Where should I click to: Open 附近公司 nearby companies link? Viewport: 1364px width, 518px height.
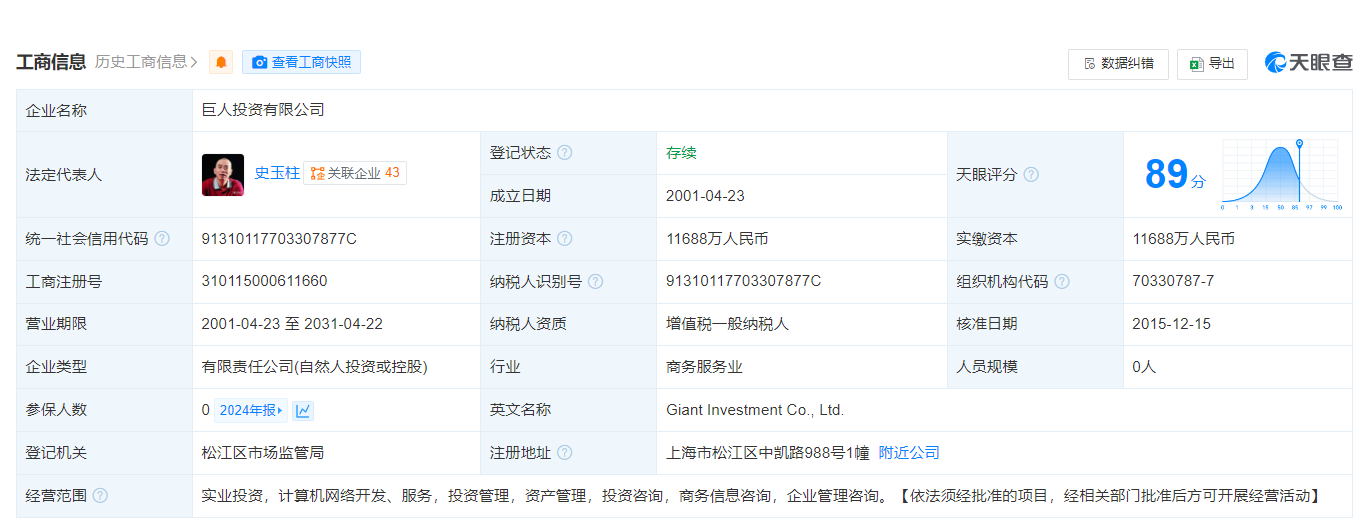(x=909, y=453)
